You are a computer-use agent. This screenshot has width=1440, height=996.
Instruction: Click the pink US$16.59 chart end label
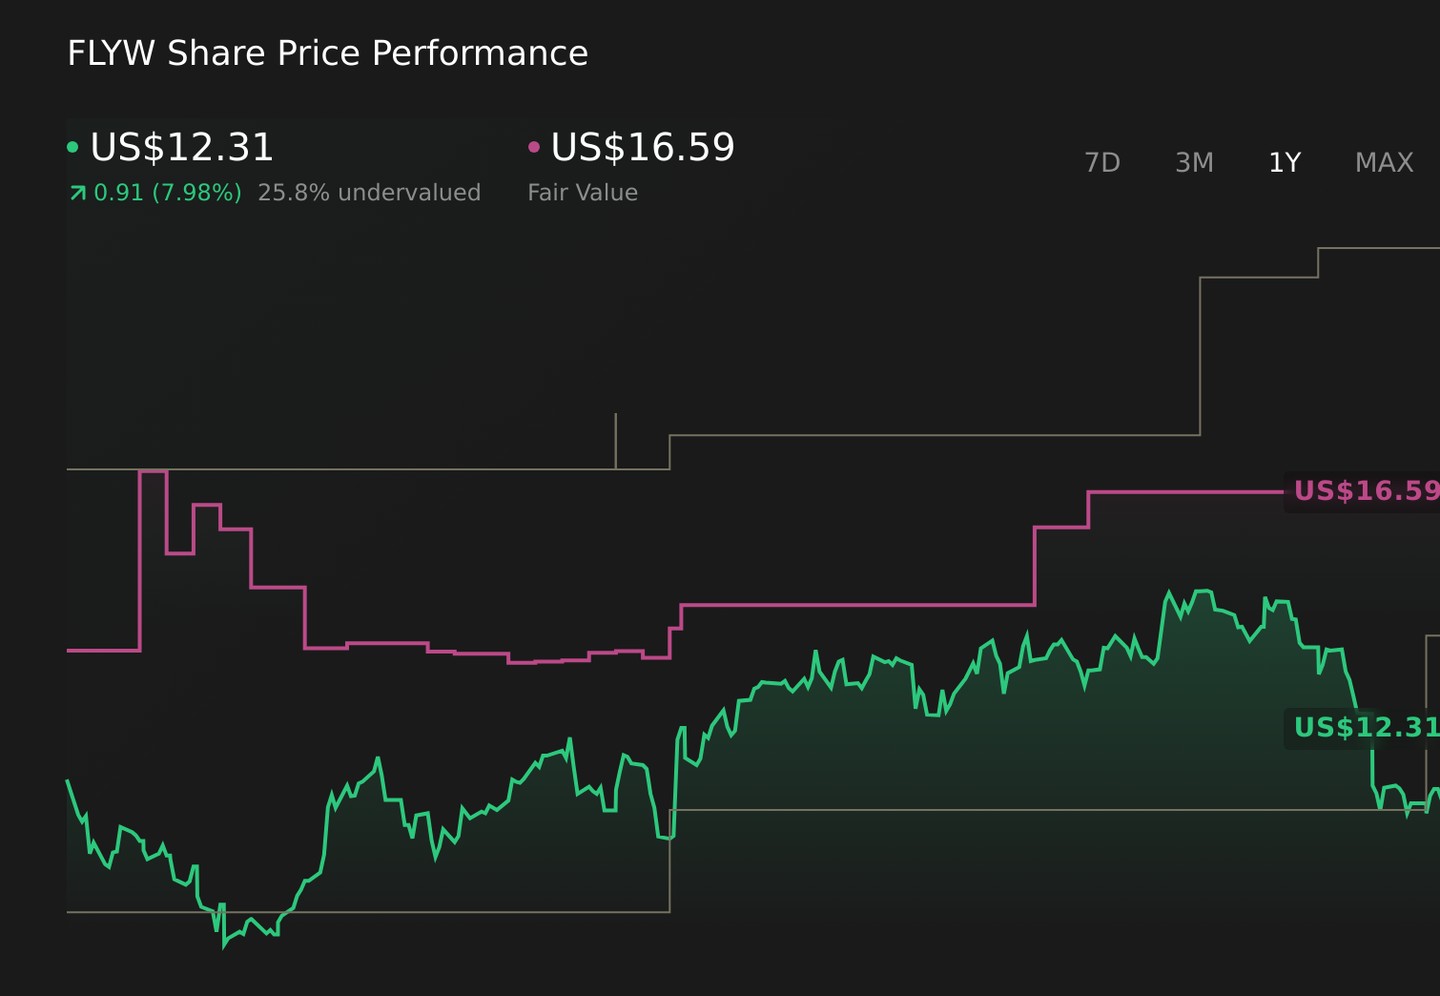pos(1366,491)
